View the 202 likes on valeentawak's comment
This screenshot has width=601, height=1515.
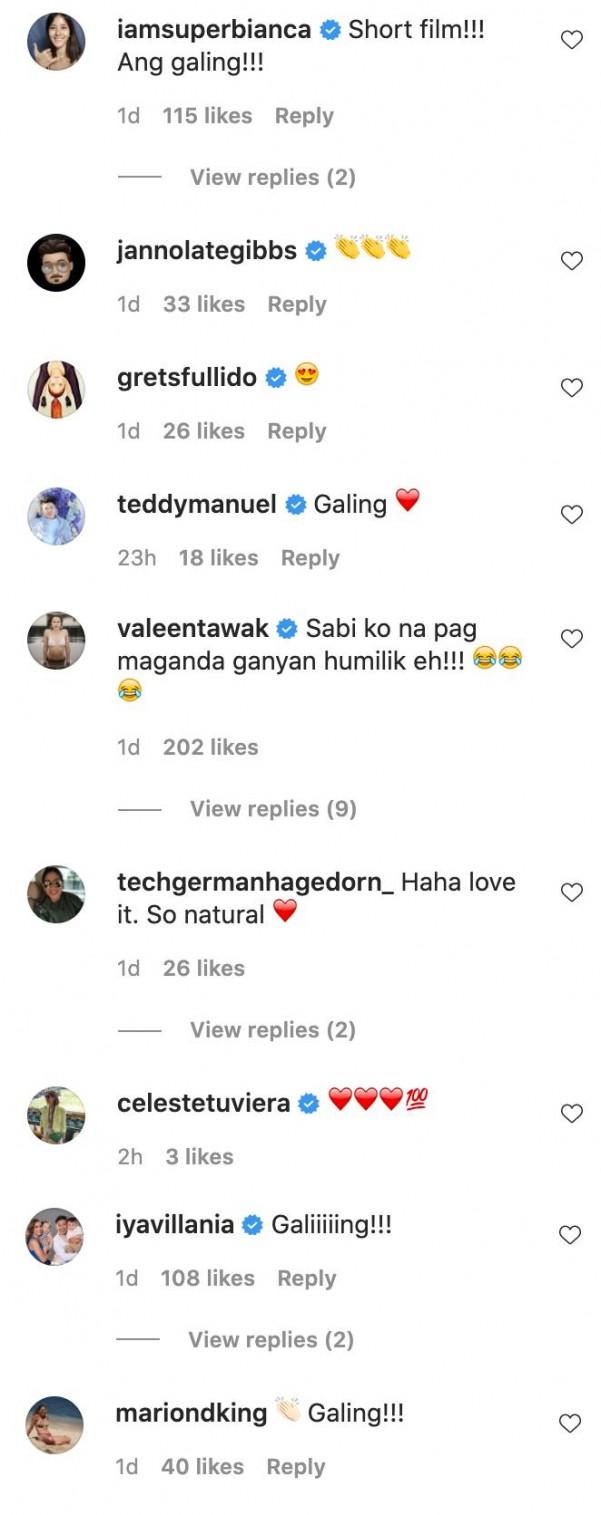[210, 747]
